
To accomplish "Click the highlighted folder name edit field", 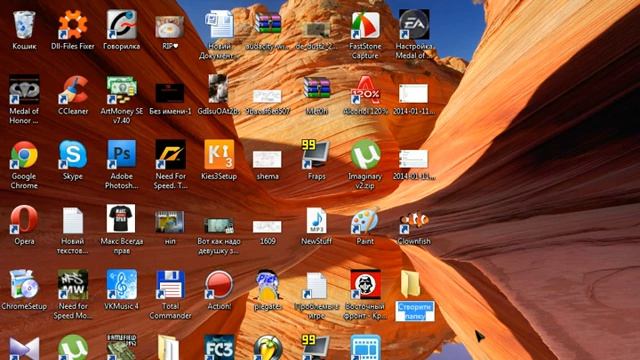I will [x=415, y=311].
